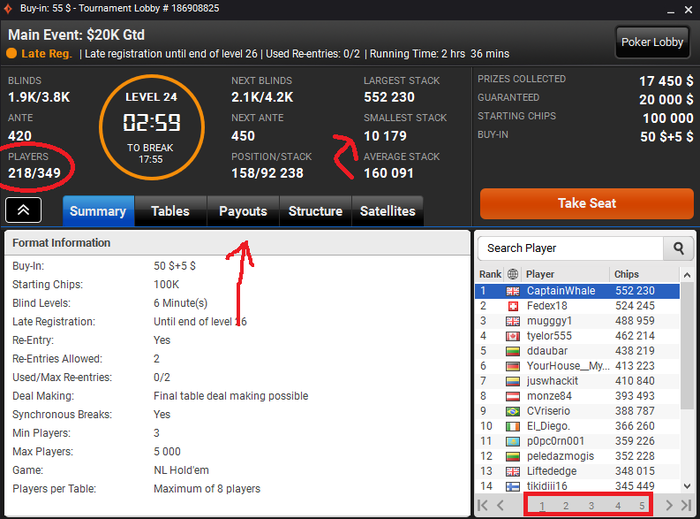
Task: Click the Canadian flag beside tyelor555
Action: point(513,336)
